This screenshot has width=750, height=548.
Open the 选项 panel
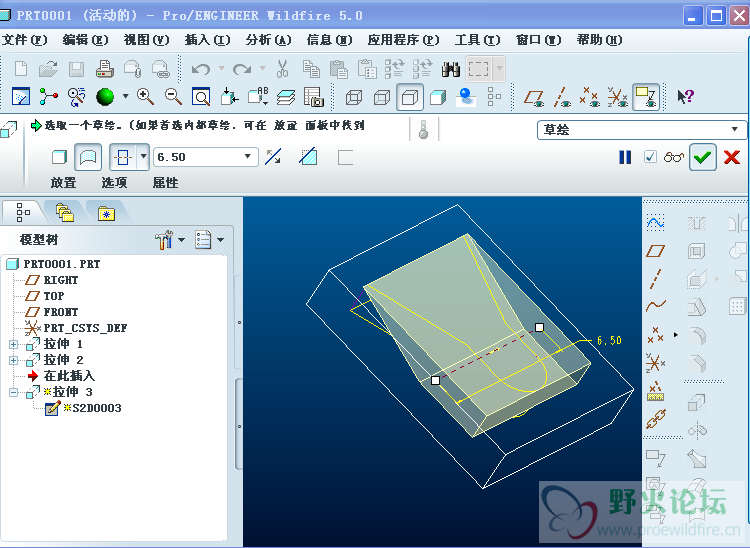114,183
